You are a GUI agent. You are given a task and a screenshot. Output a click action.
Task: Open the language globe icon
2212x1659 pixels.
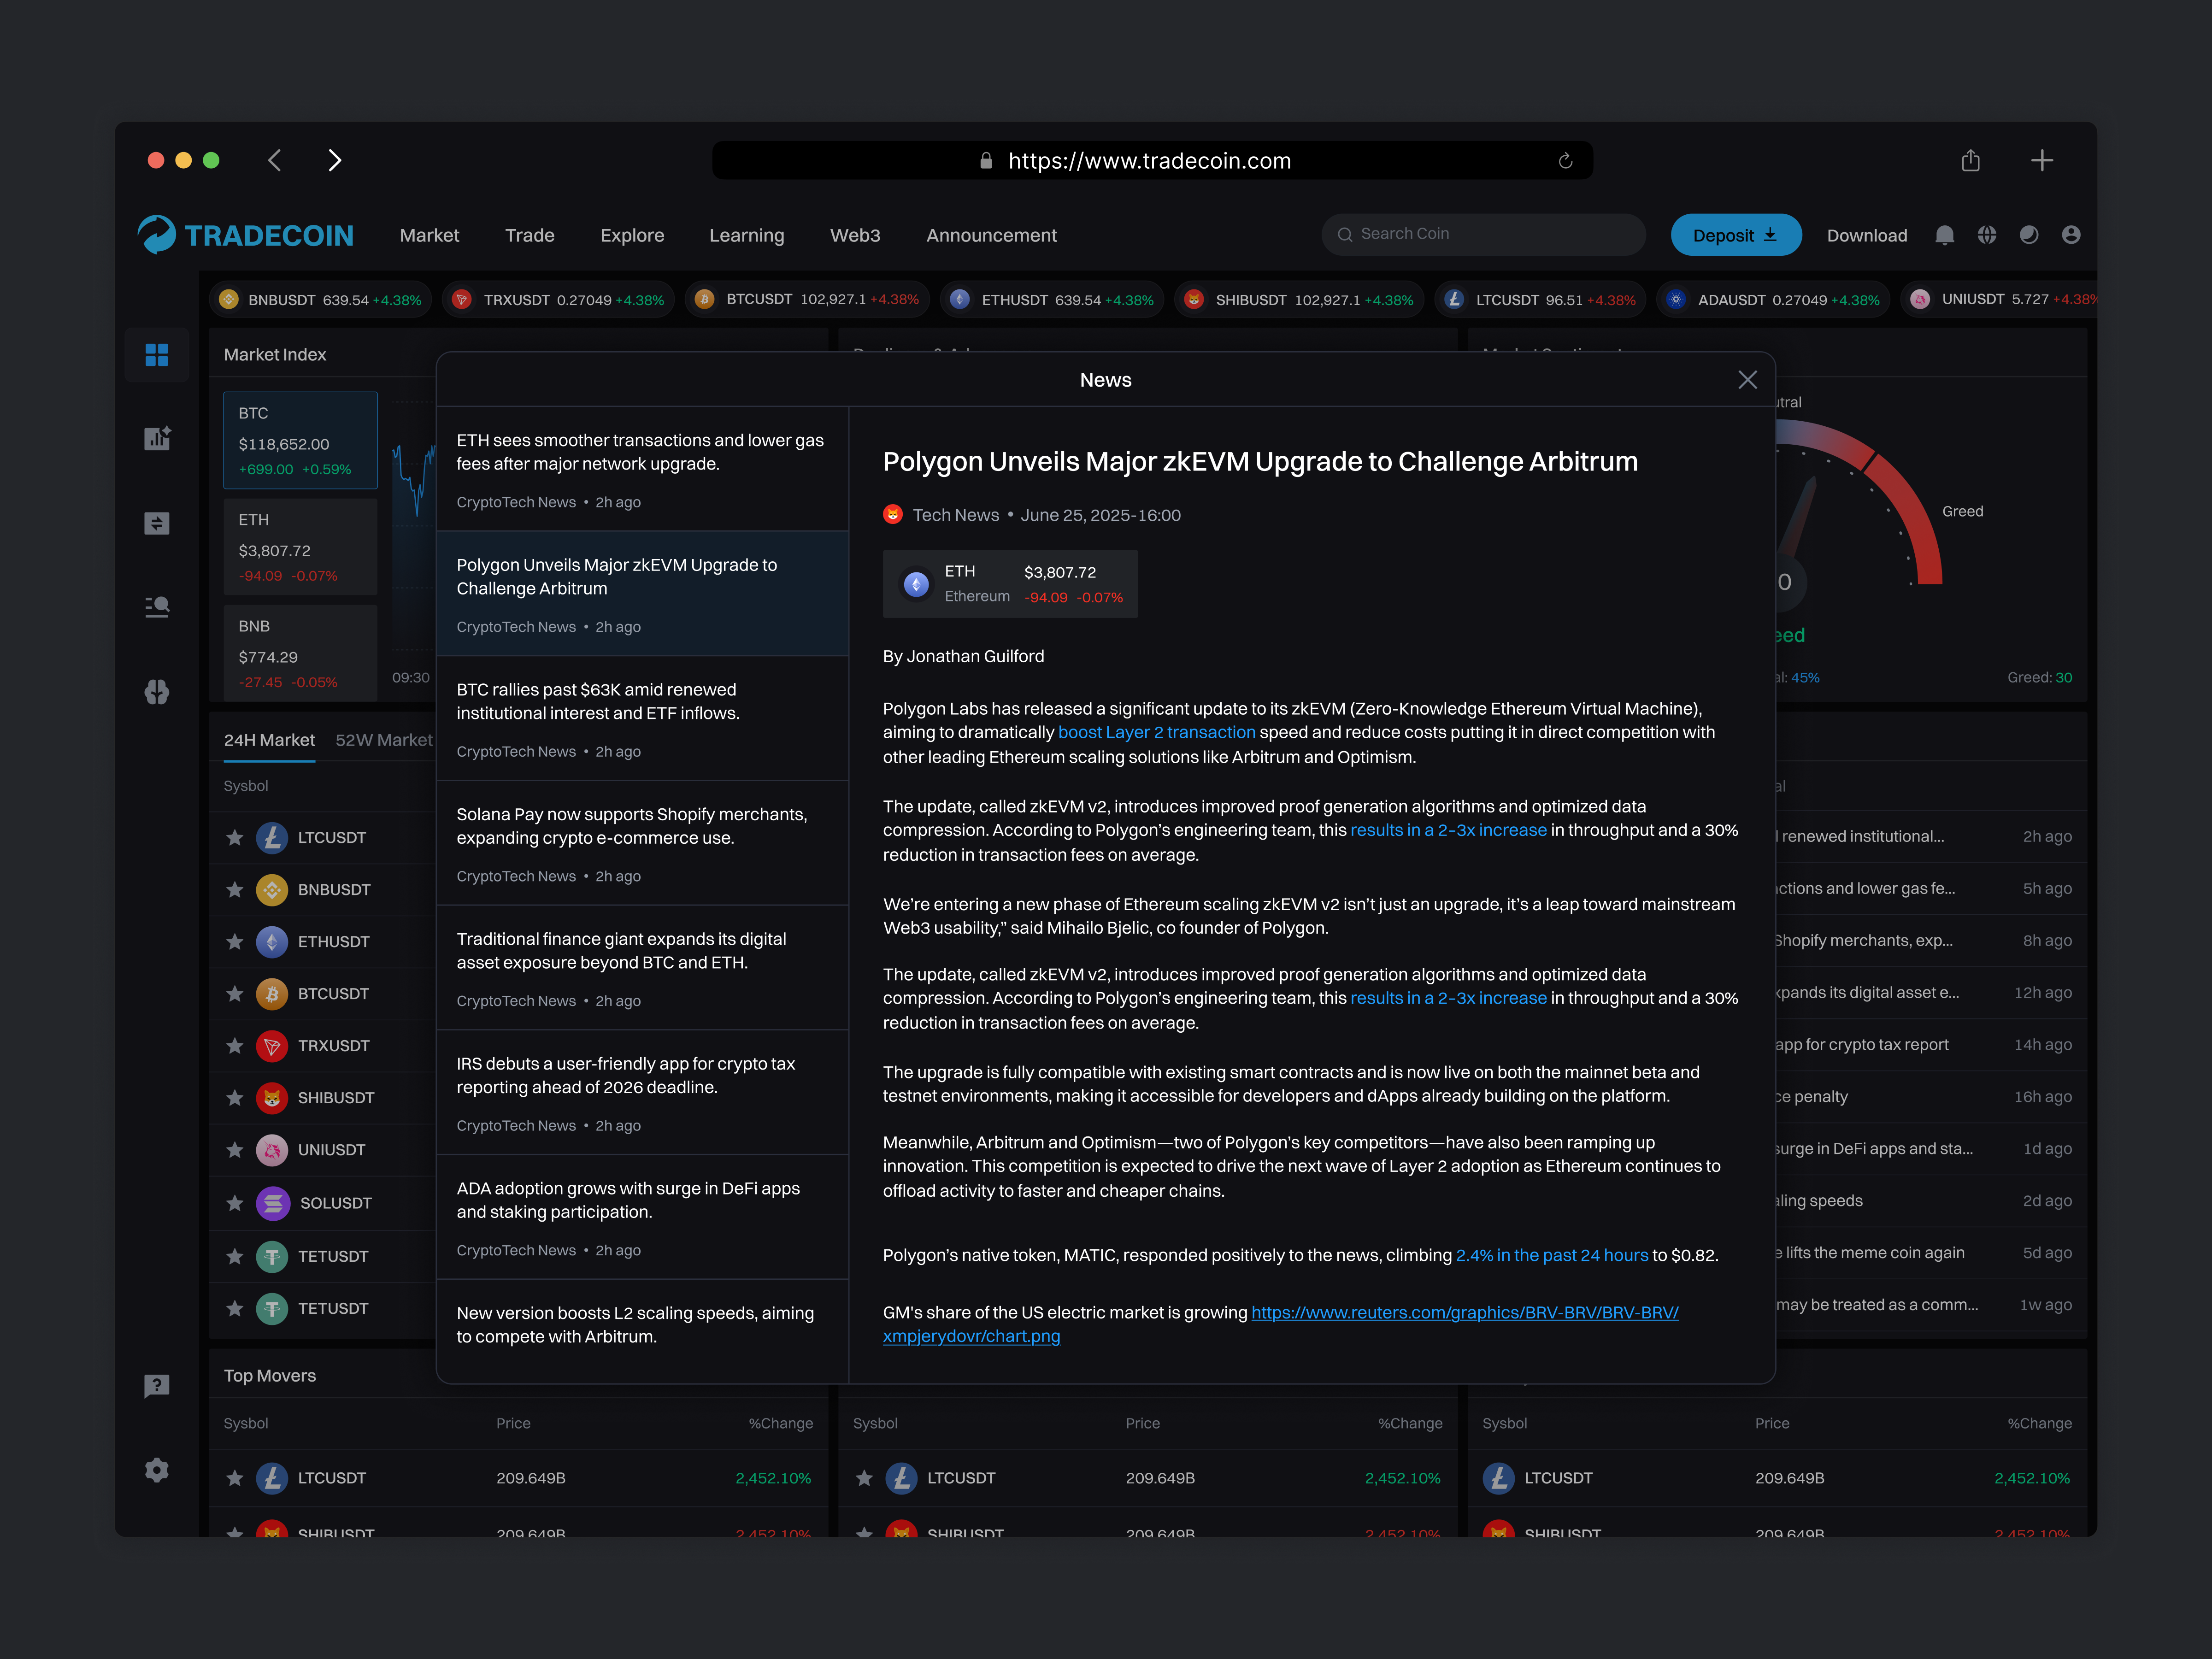[1987, 235]
